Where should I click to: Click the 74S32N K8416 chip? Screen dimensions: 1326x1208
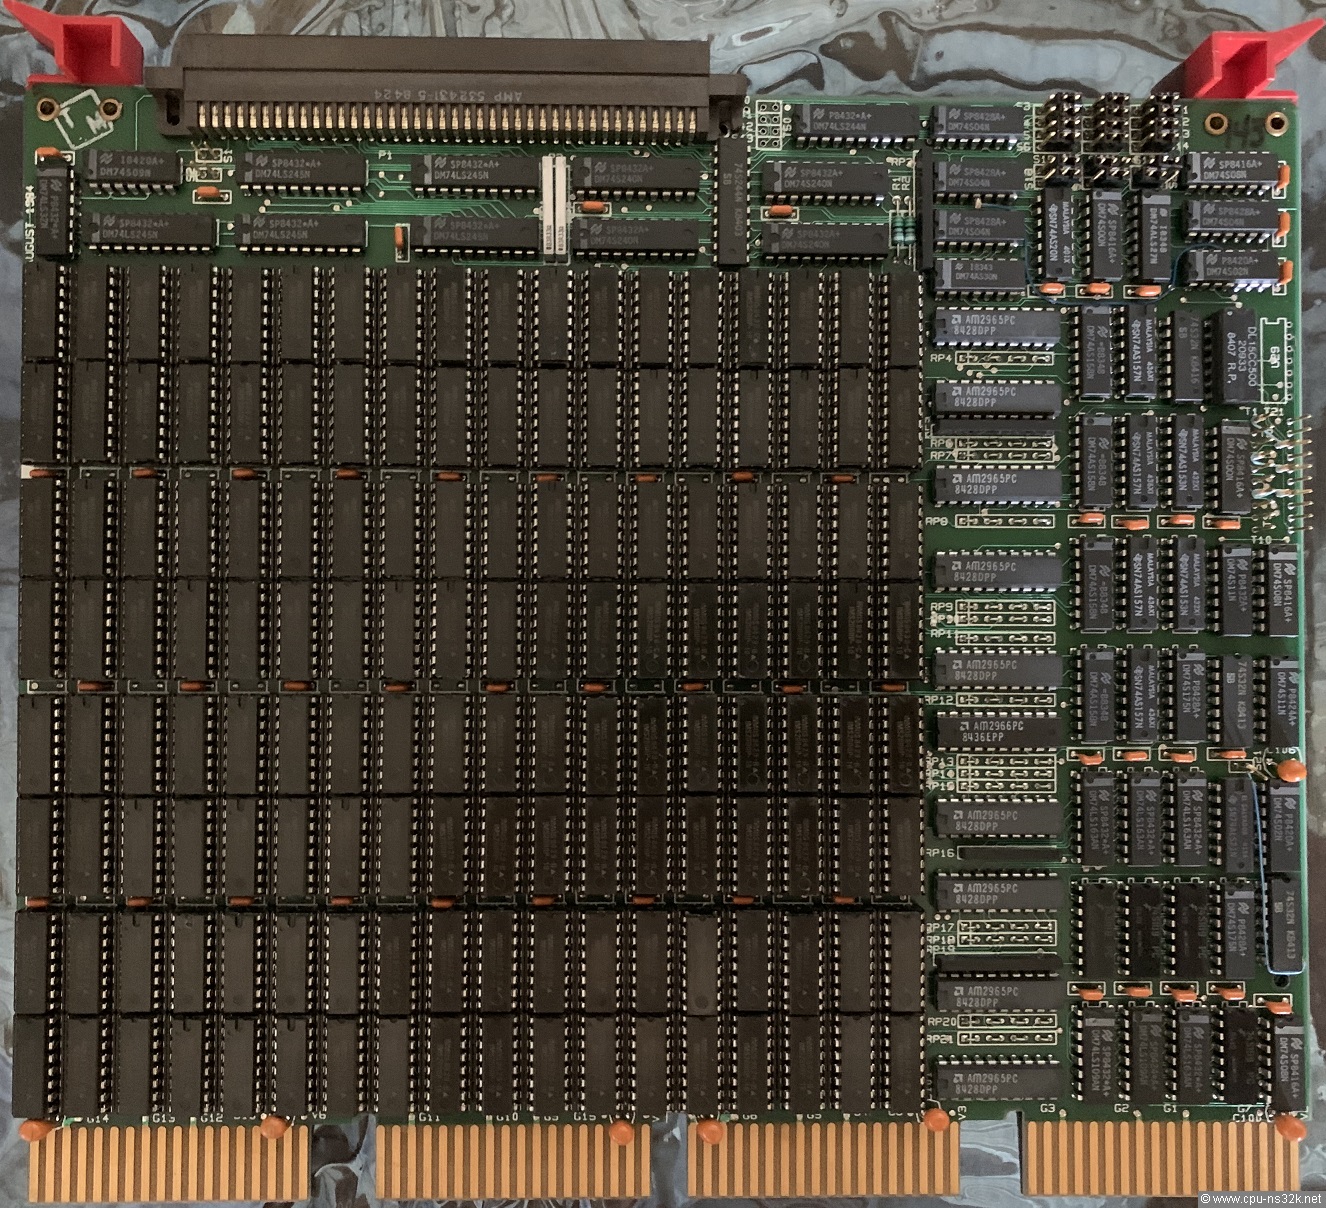click(x=1188, y=356)
